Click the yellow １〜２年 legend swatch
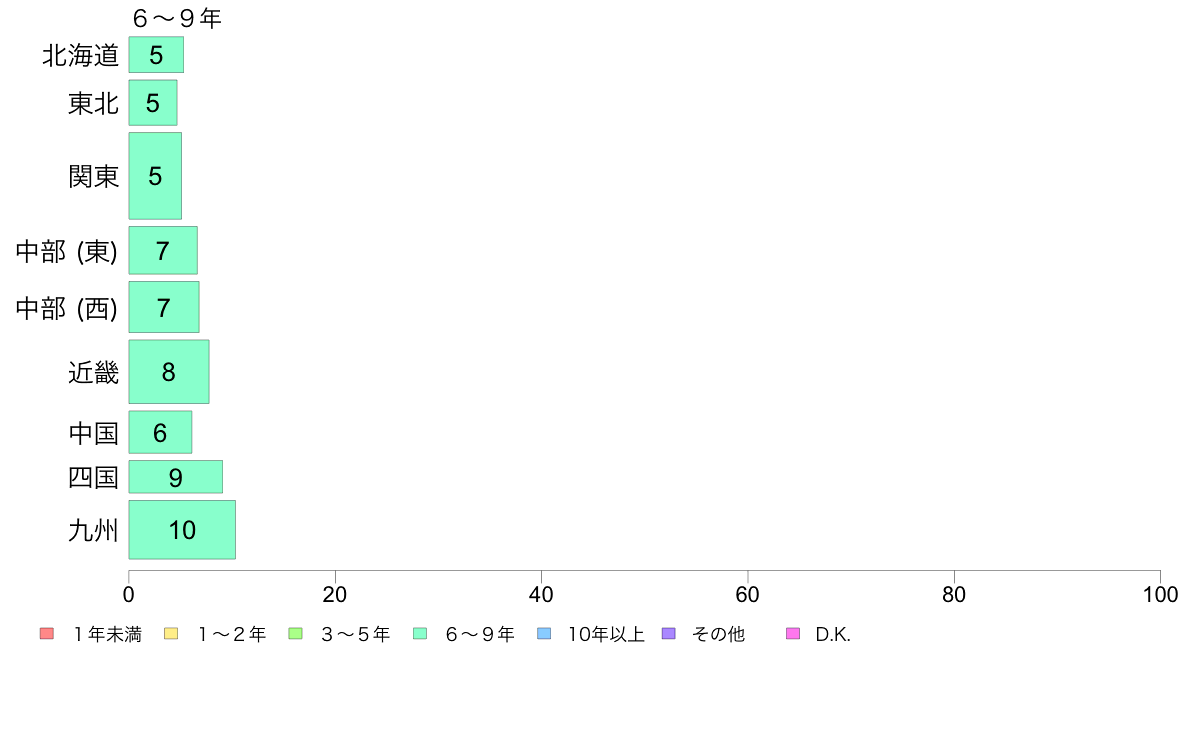This screenshot has width=1188, height=736. point(171,634)
